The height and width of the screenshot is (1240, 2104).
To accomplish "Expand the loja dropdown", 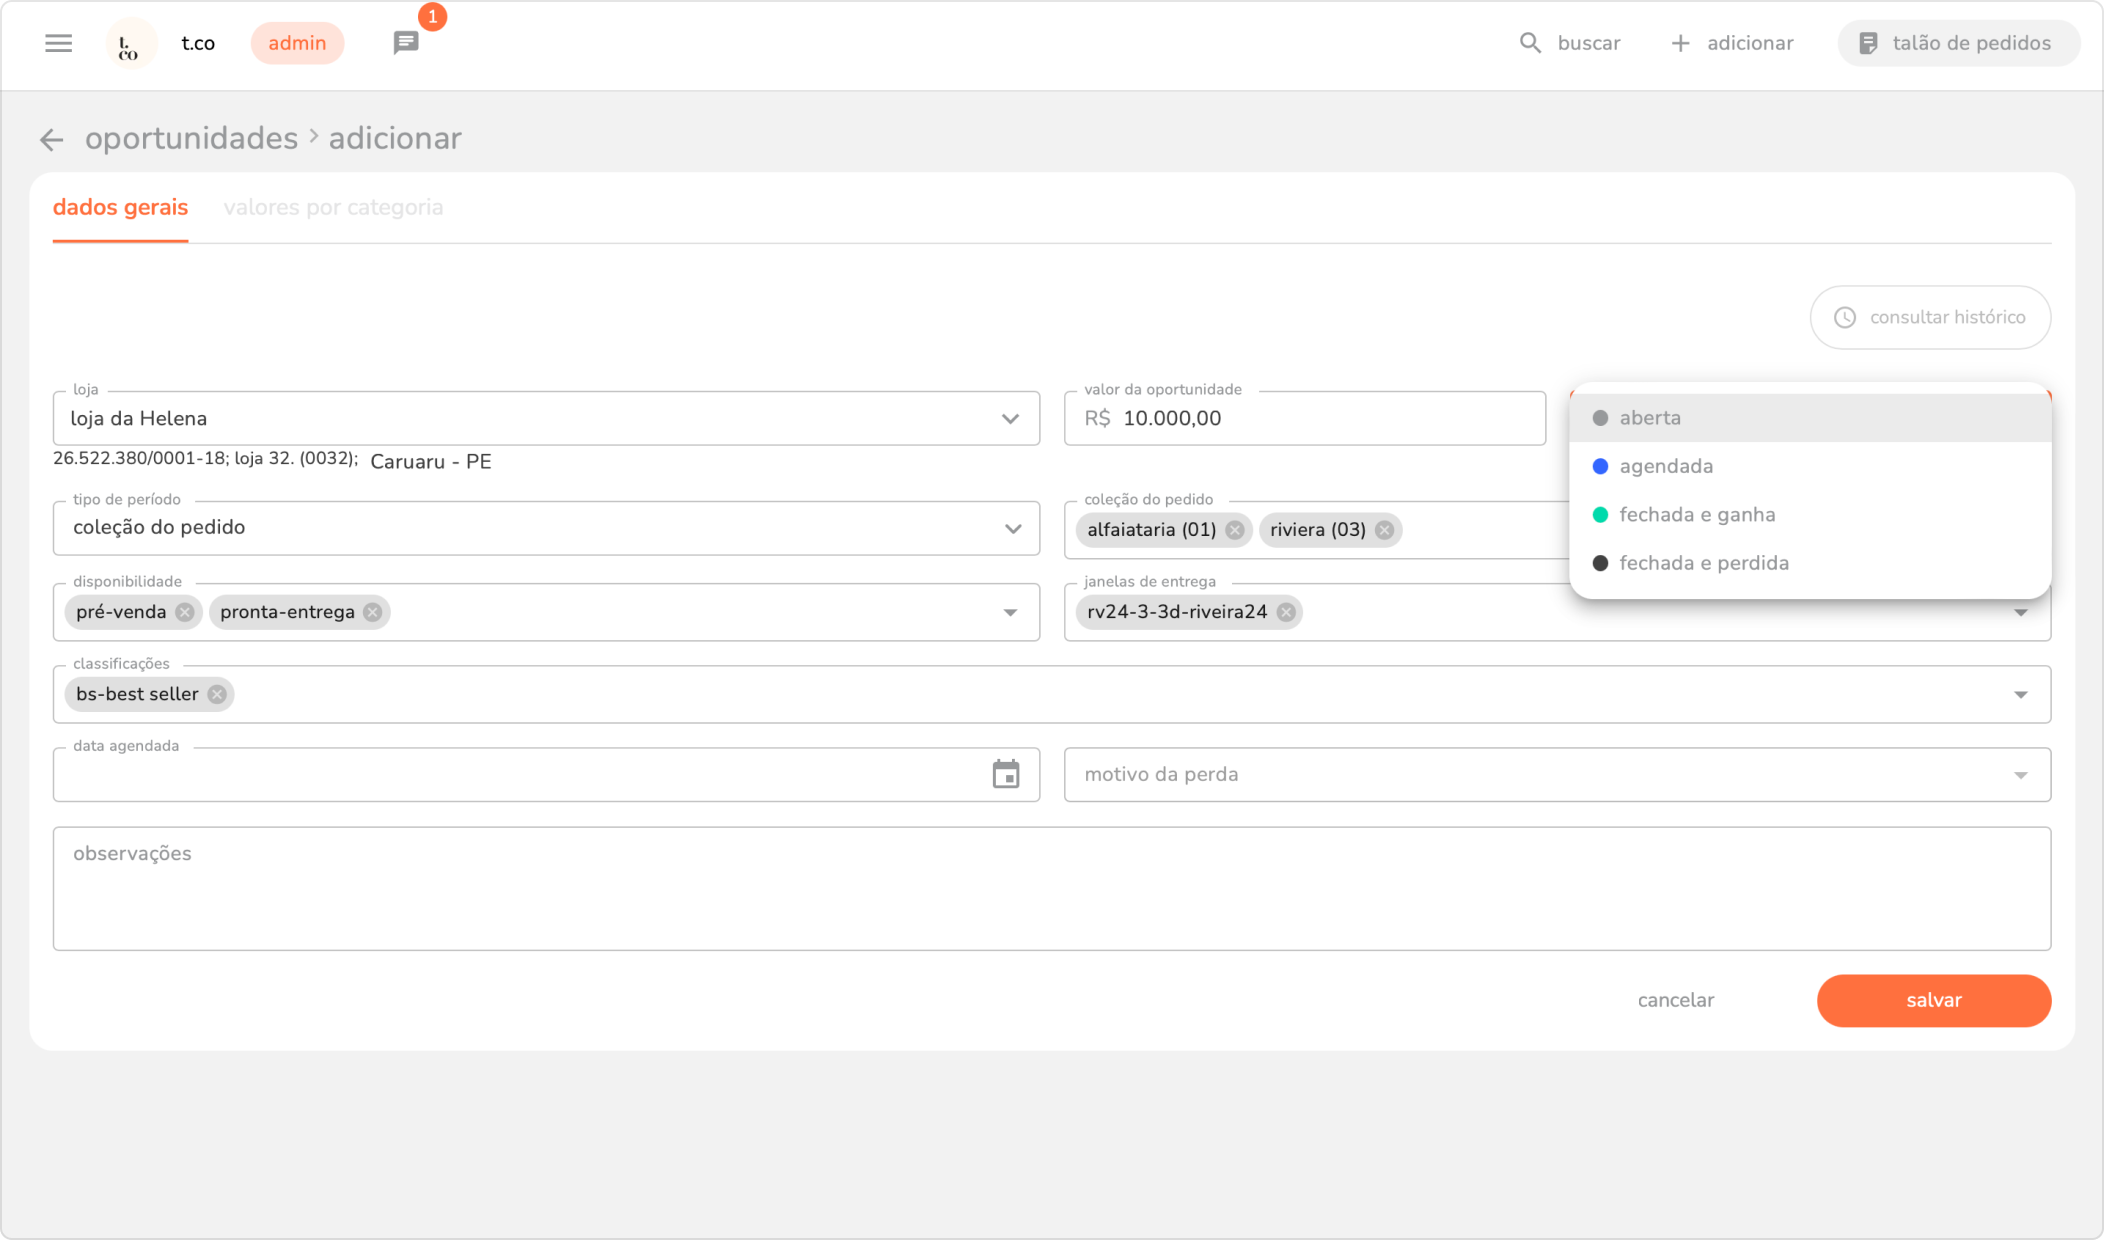I will (1010, 419).
